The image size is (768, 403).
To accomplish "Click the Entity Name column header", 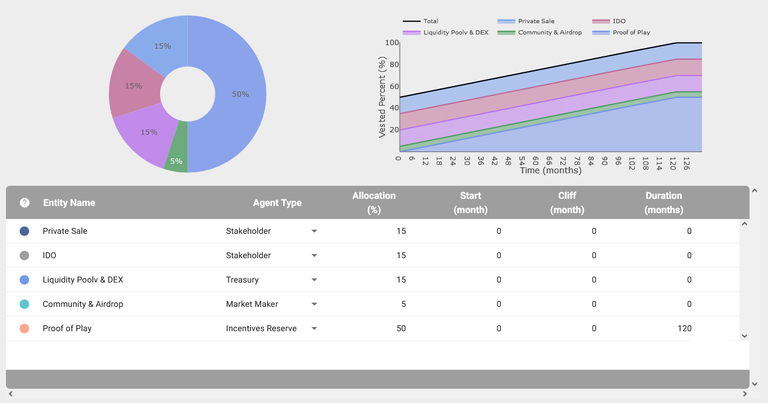I will pos(69,203).
